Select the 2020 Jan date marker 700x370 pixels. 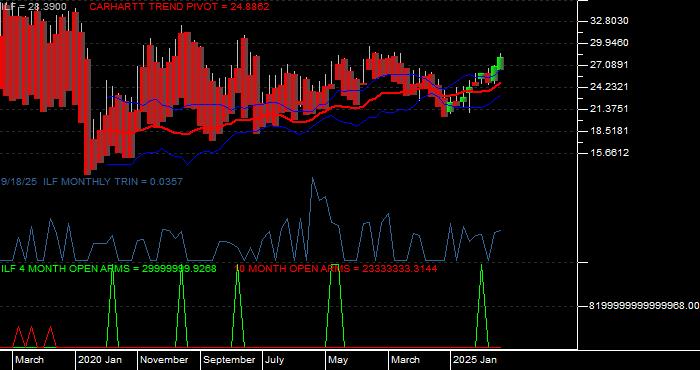100,360
